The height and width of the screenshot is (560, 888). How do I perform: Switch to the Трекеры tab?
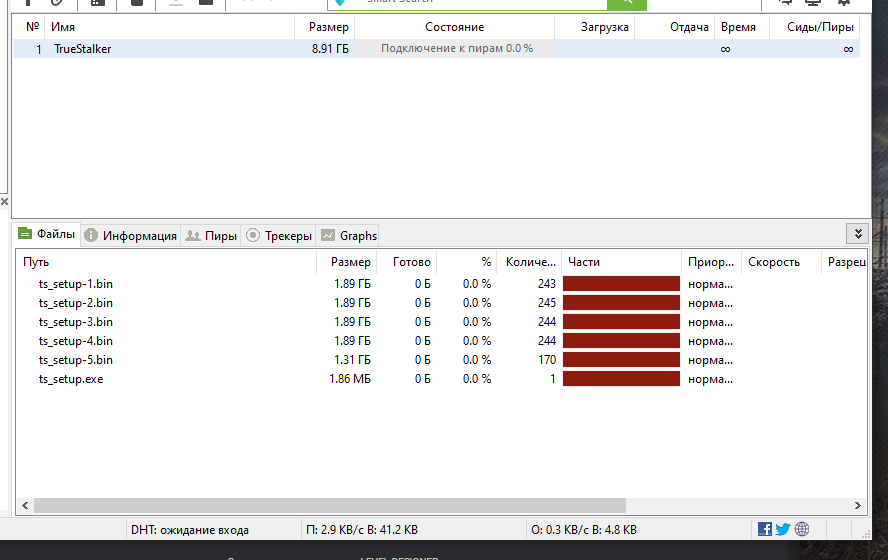279,236
